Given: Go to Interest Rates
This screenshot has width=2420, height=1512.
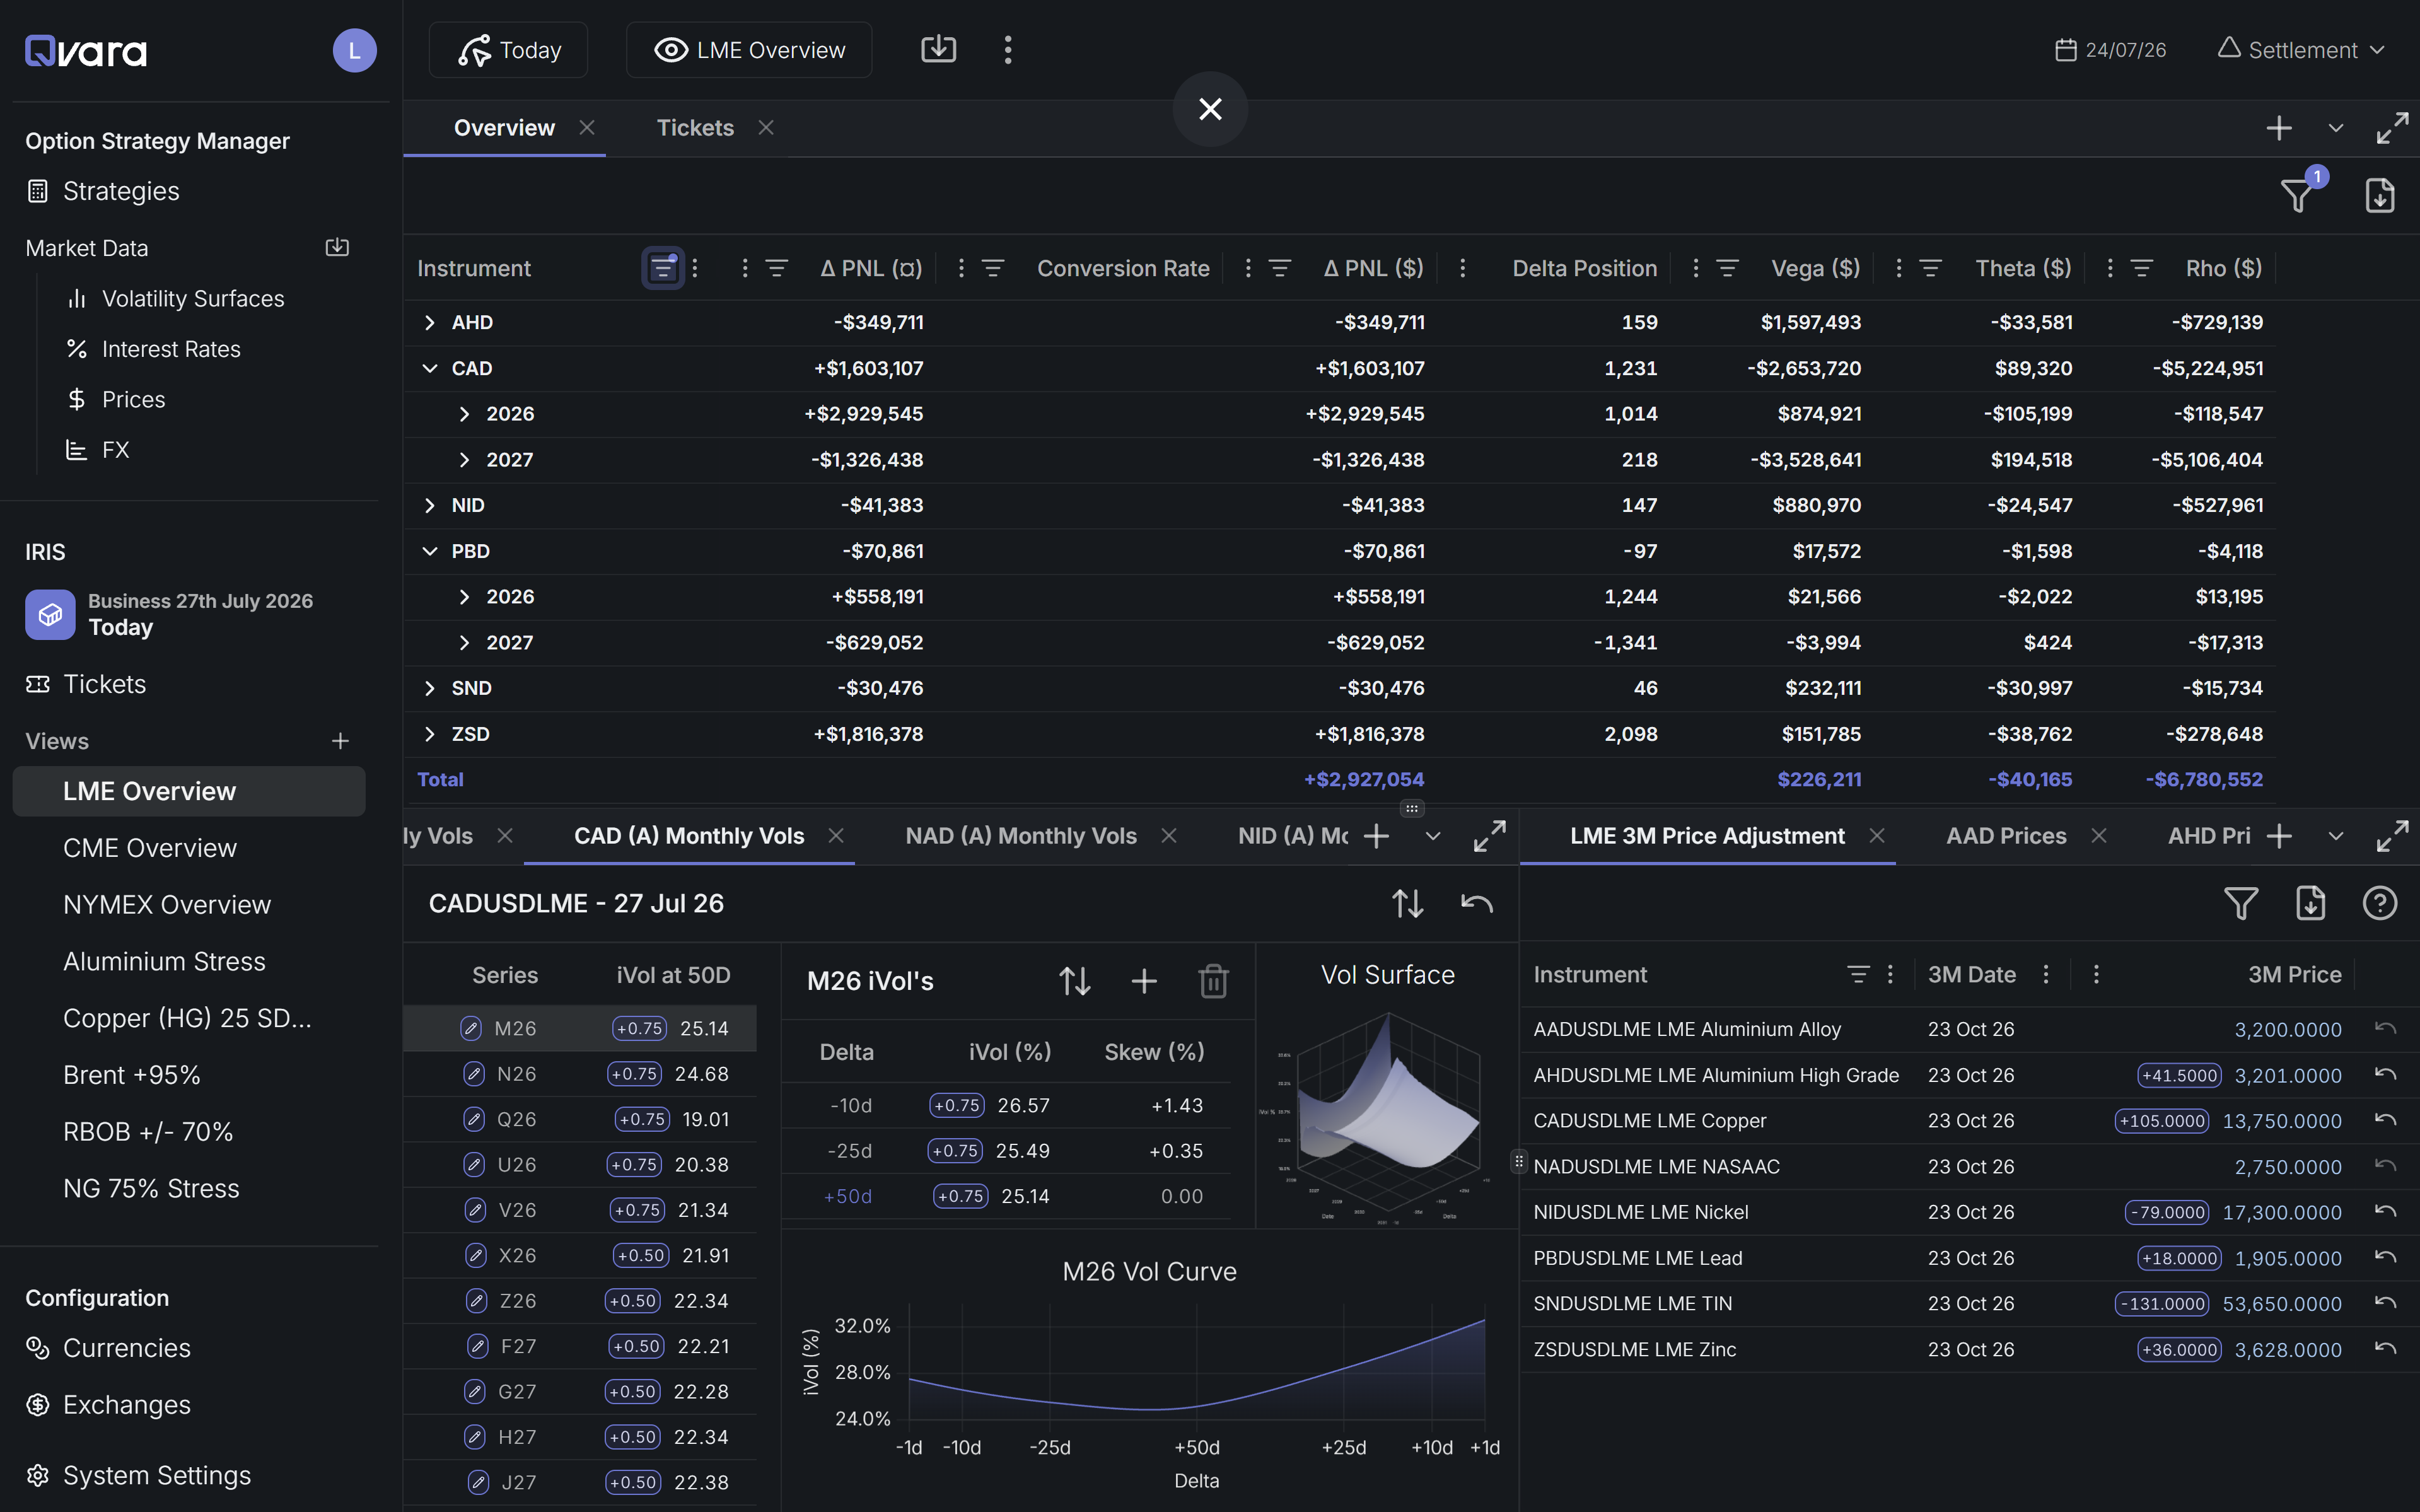Looking at the screenshot, I should [170, 349].
